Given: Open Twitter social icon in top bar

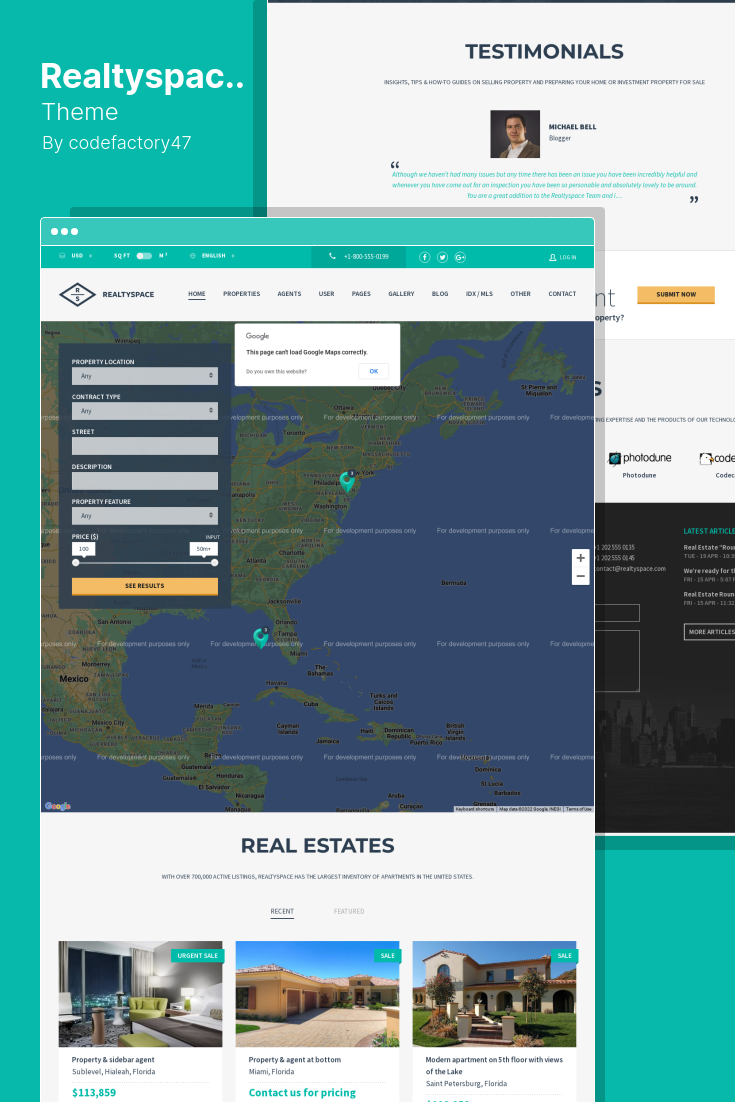Looking at the screenshot, I should tap(442, 257).
